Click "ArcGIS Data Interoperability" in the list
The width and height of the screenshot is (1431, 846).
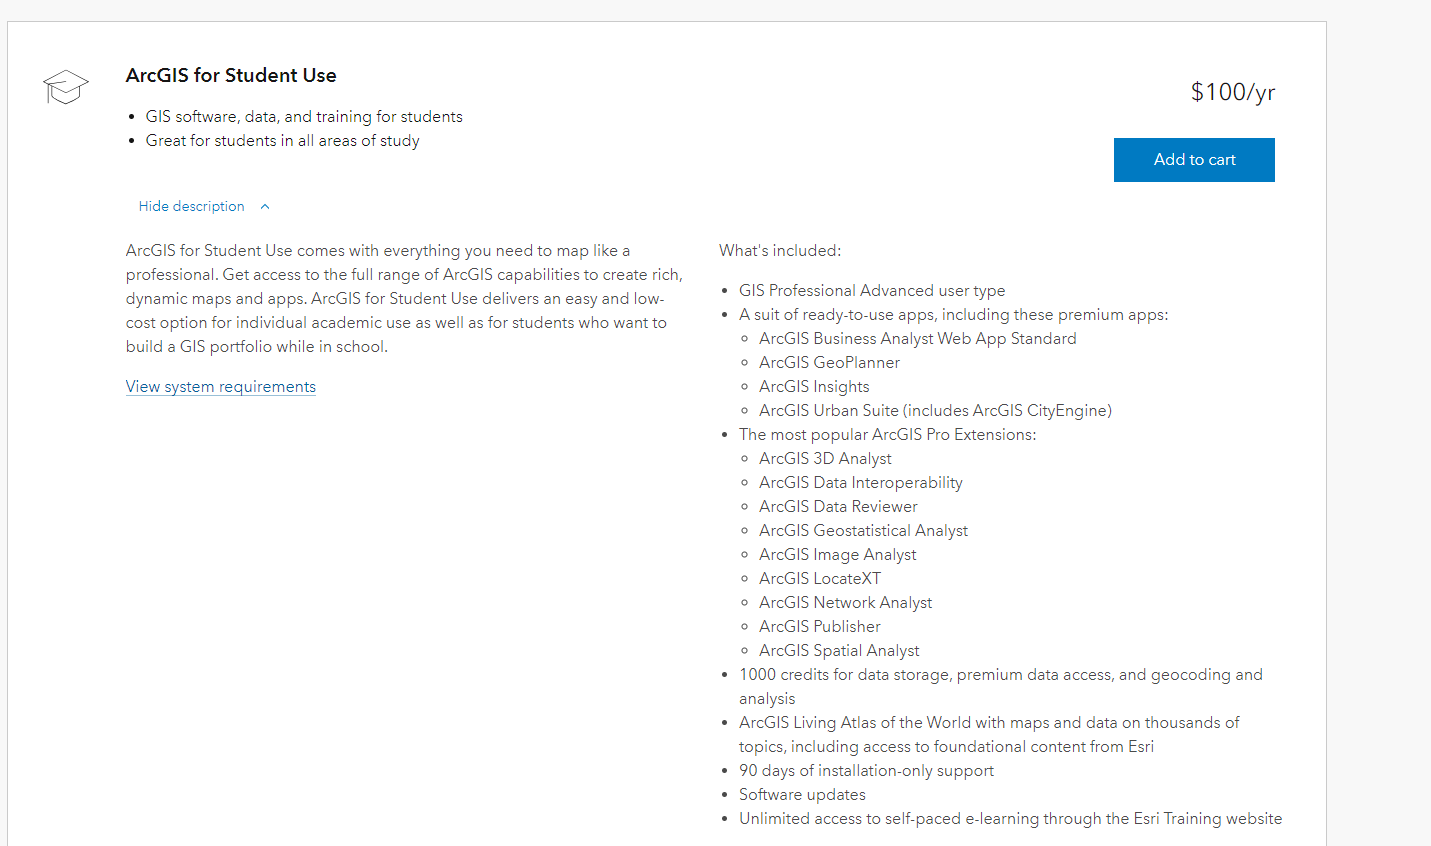860,482
